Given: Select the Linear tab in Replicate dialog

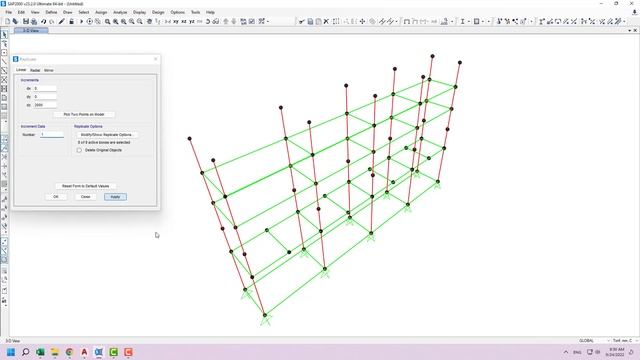Looking at the screenshot, I should click(x=21, y=70).
